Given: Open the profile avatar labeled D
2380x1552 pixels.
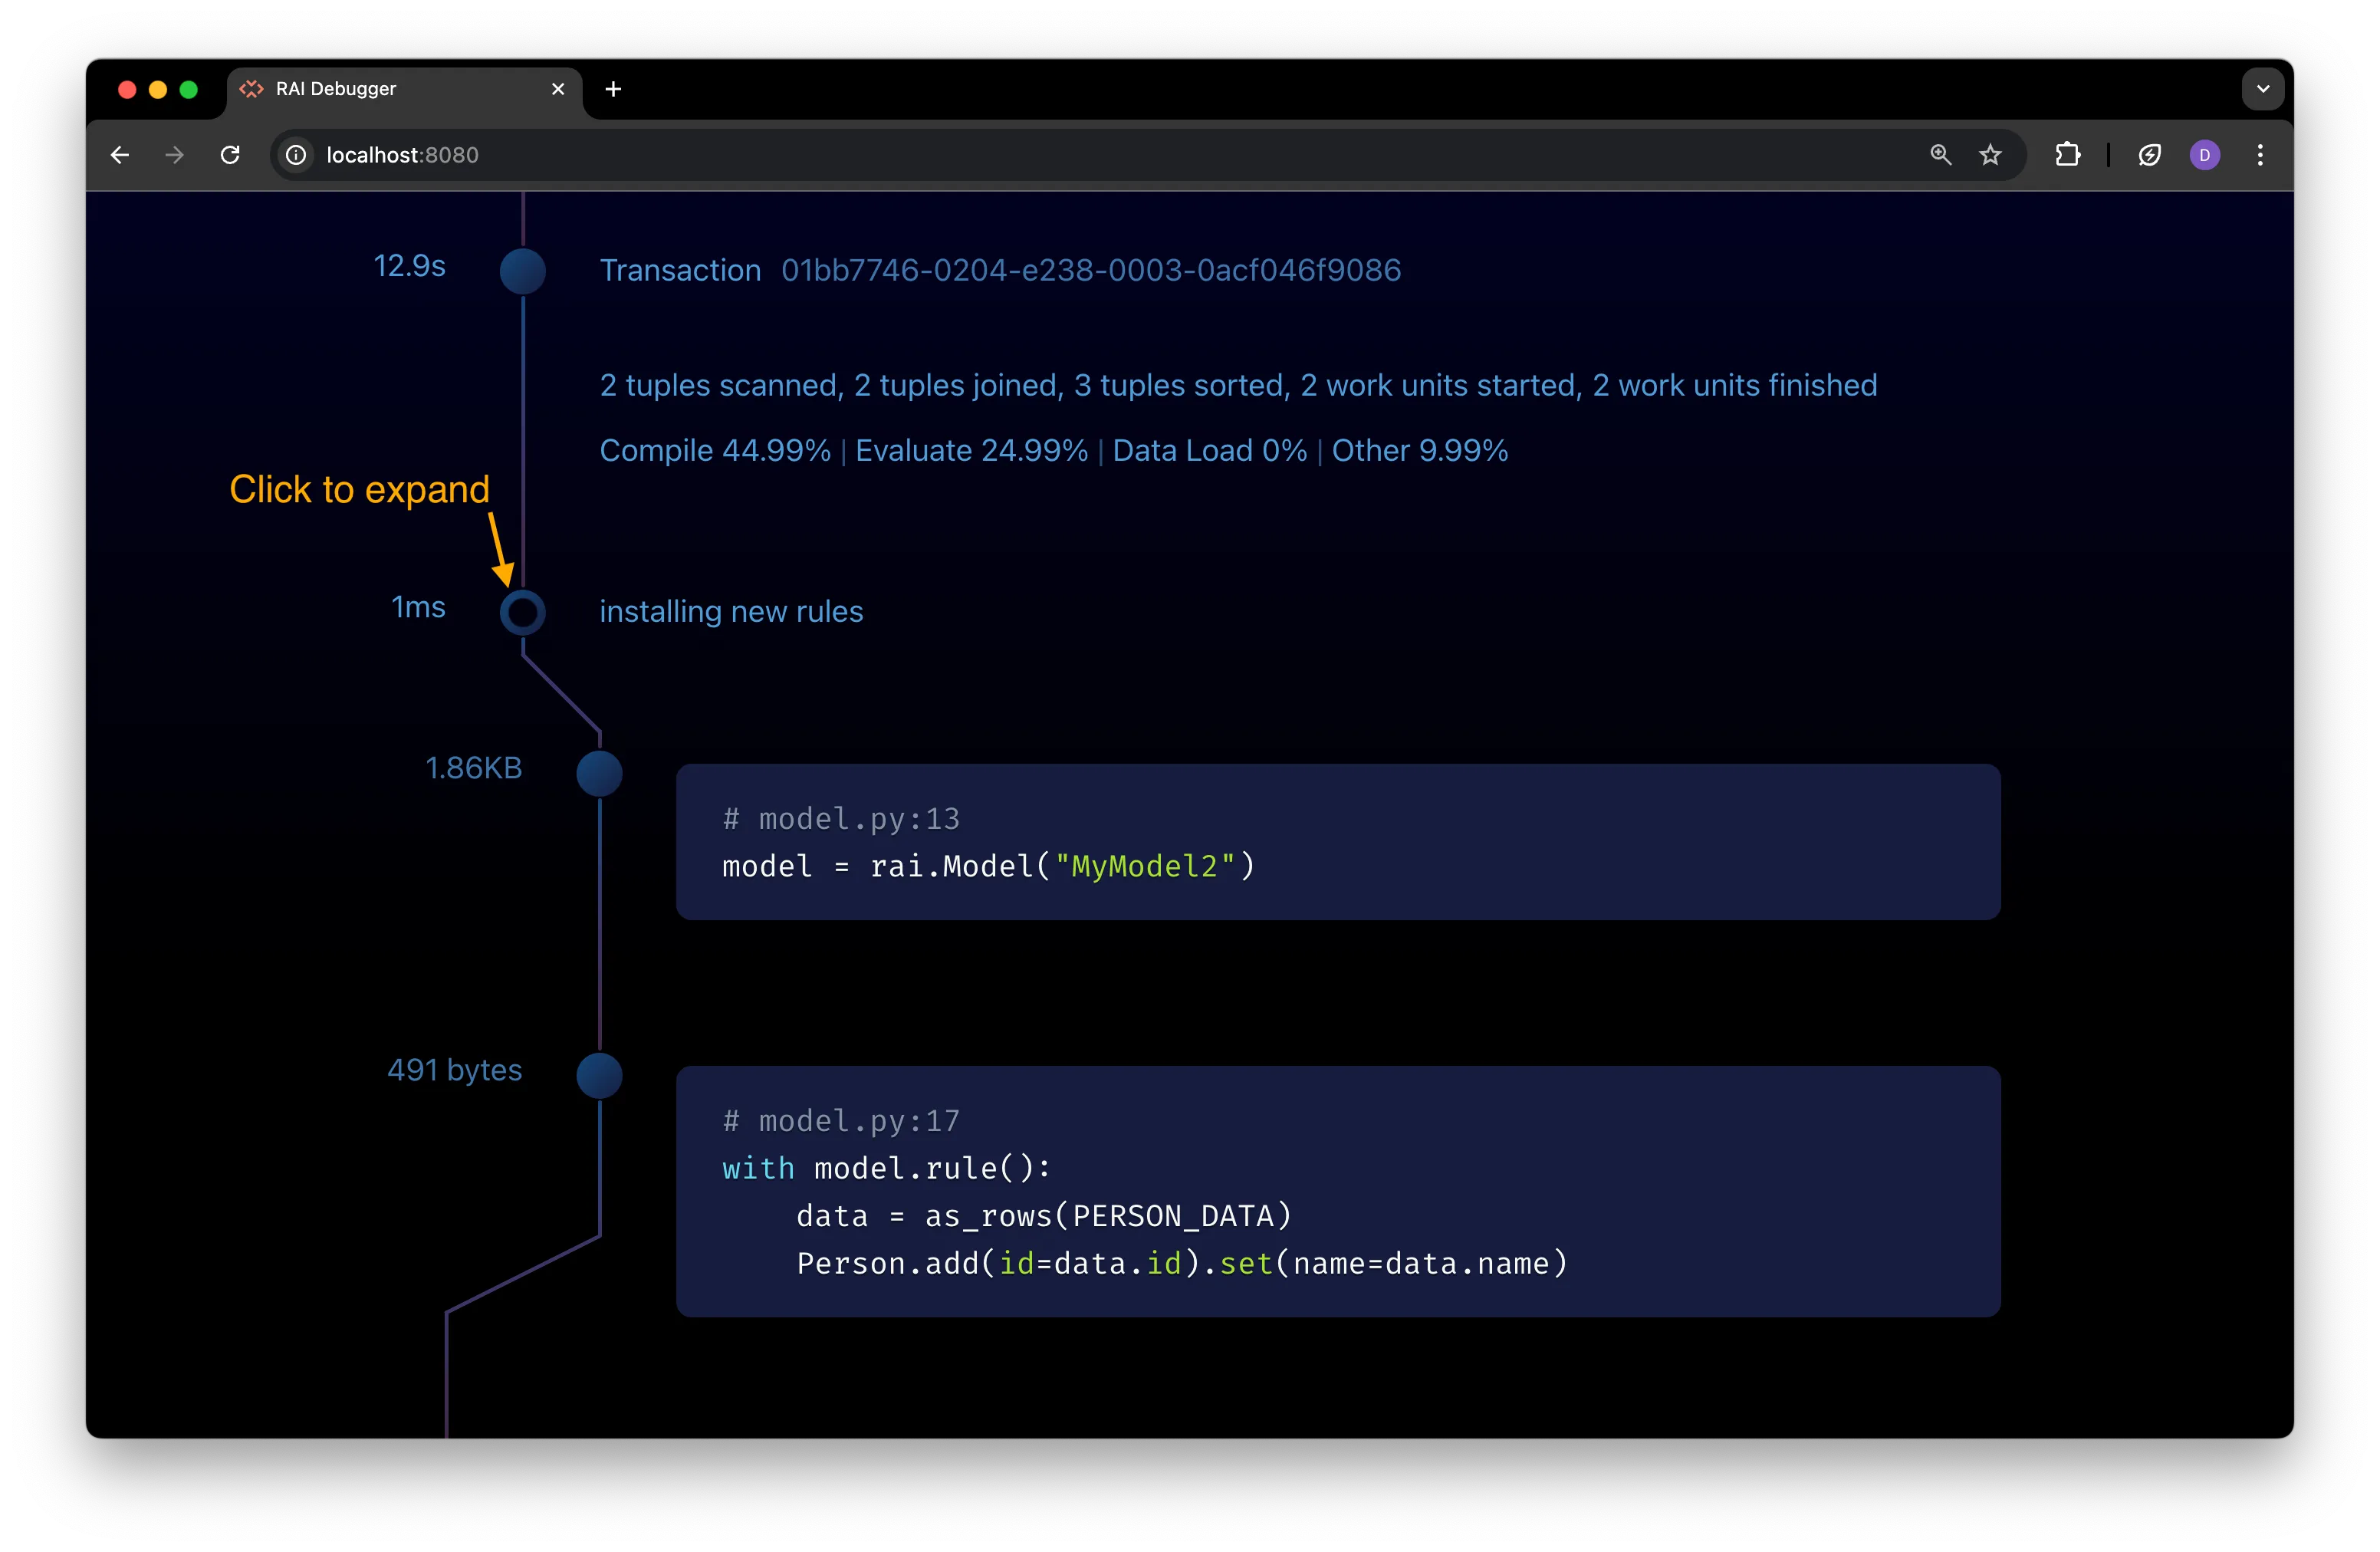Looking at the screenshot, I should pyautogui.click(x=2205, y=155).
